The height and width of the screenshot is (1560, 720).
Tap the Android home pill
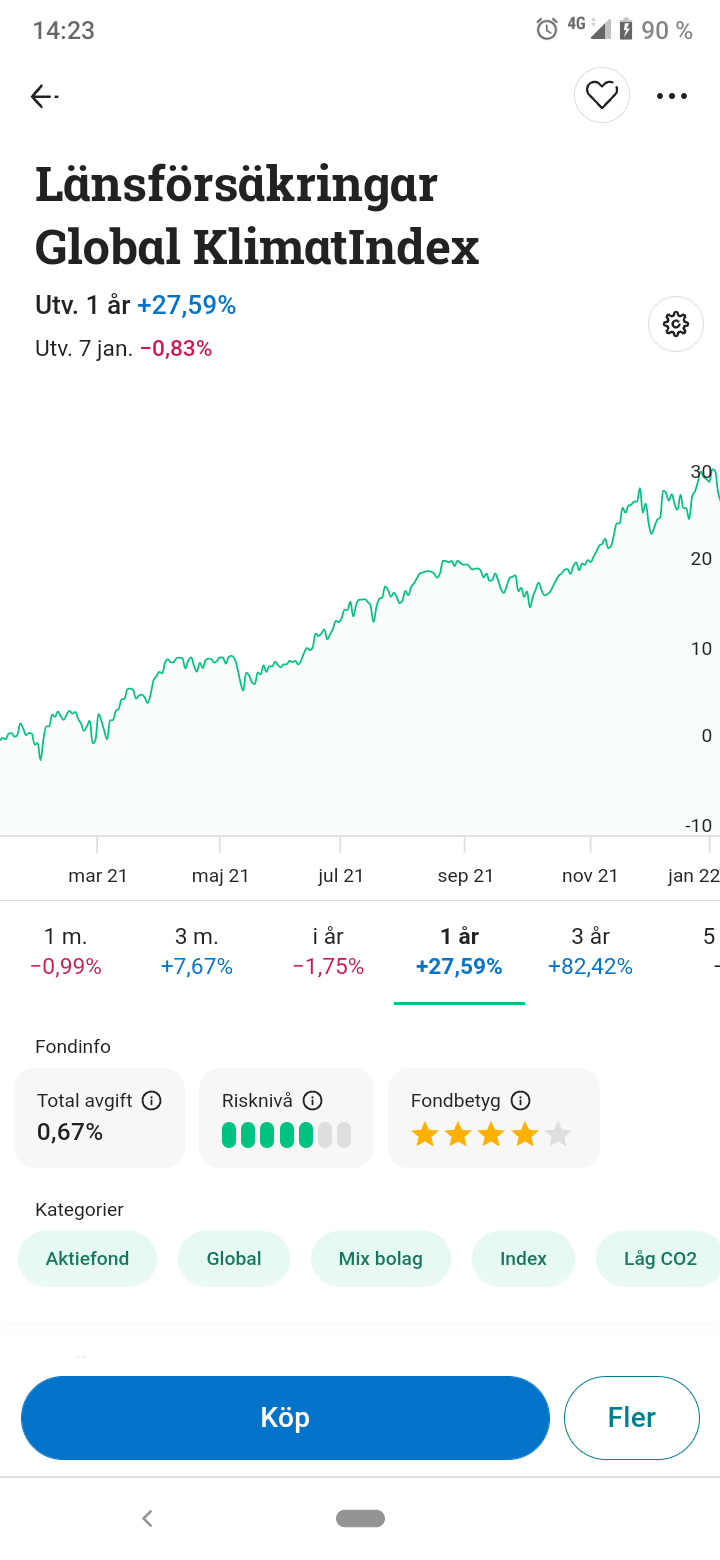(360, 1518)
